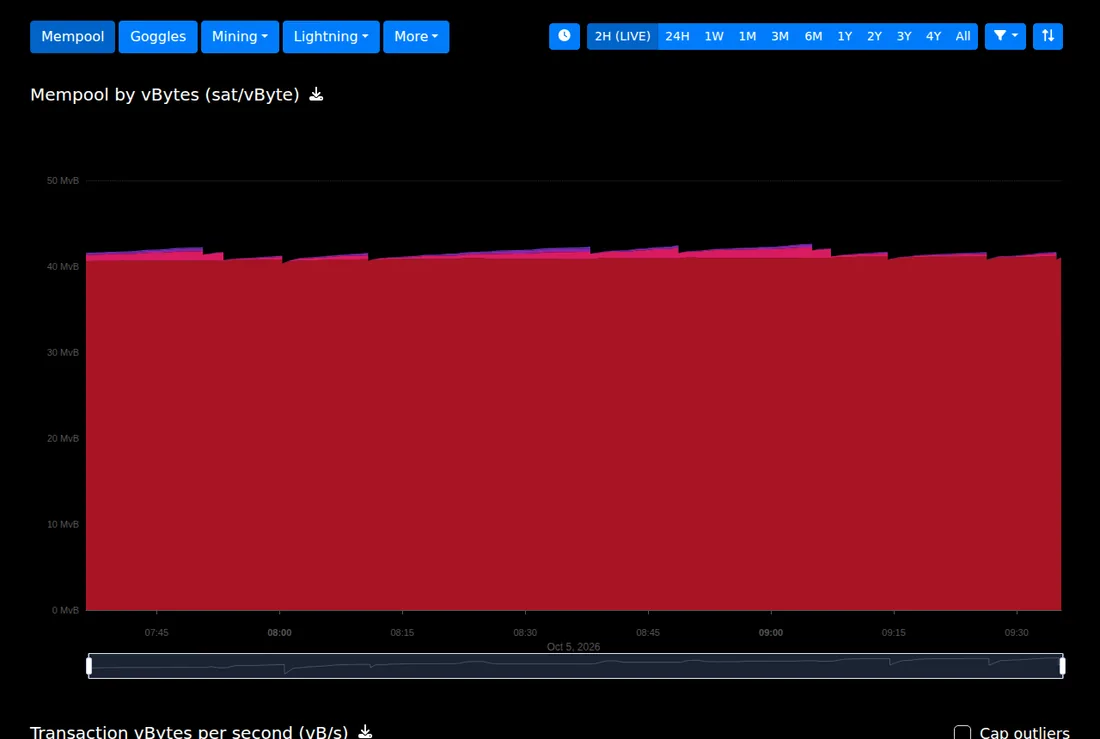Open the Mempool tab
This screenshot has height=739, width=1100.
(72, 36)
